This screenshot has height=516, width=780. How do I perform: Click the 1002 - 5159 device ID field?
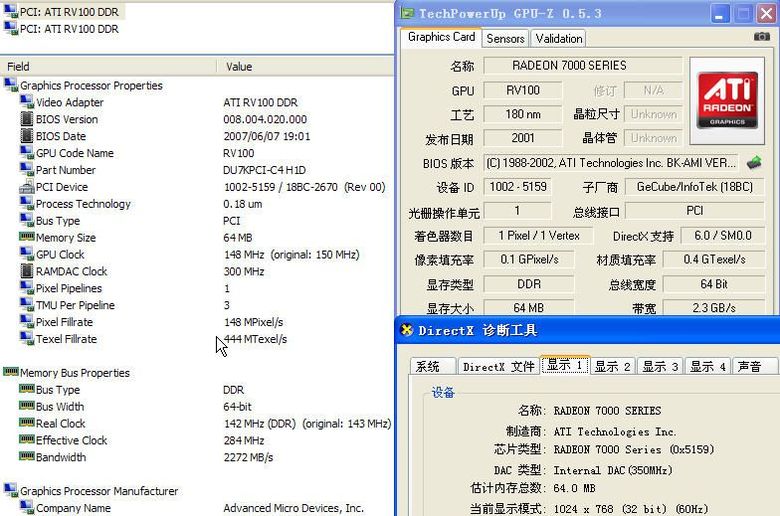click(518, 187)
